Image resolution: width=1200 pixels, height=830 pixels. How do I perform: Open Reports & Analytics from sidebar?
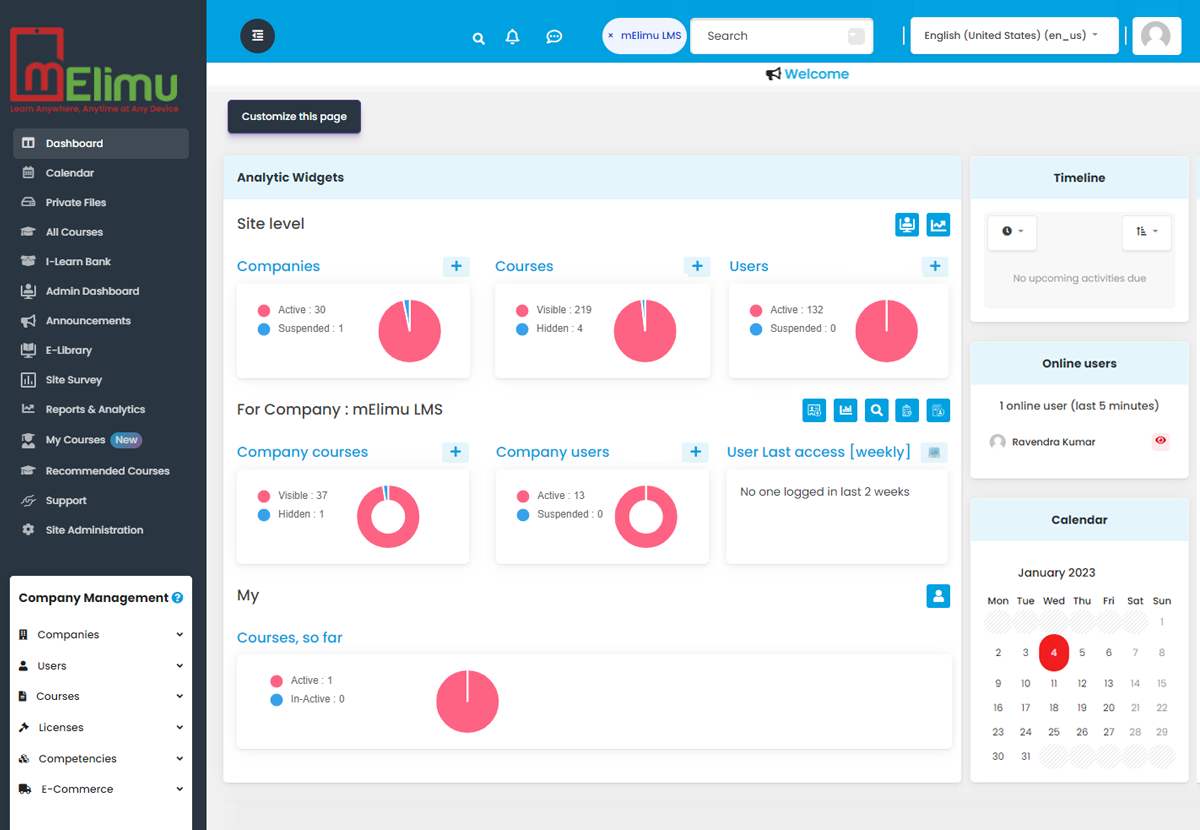coord(95,409)
